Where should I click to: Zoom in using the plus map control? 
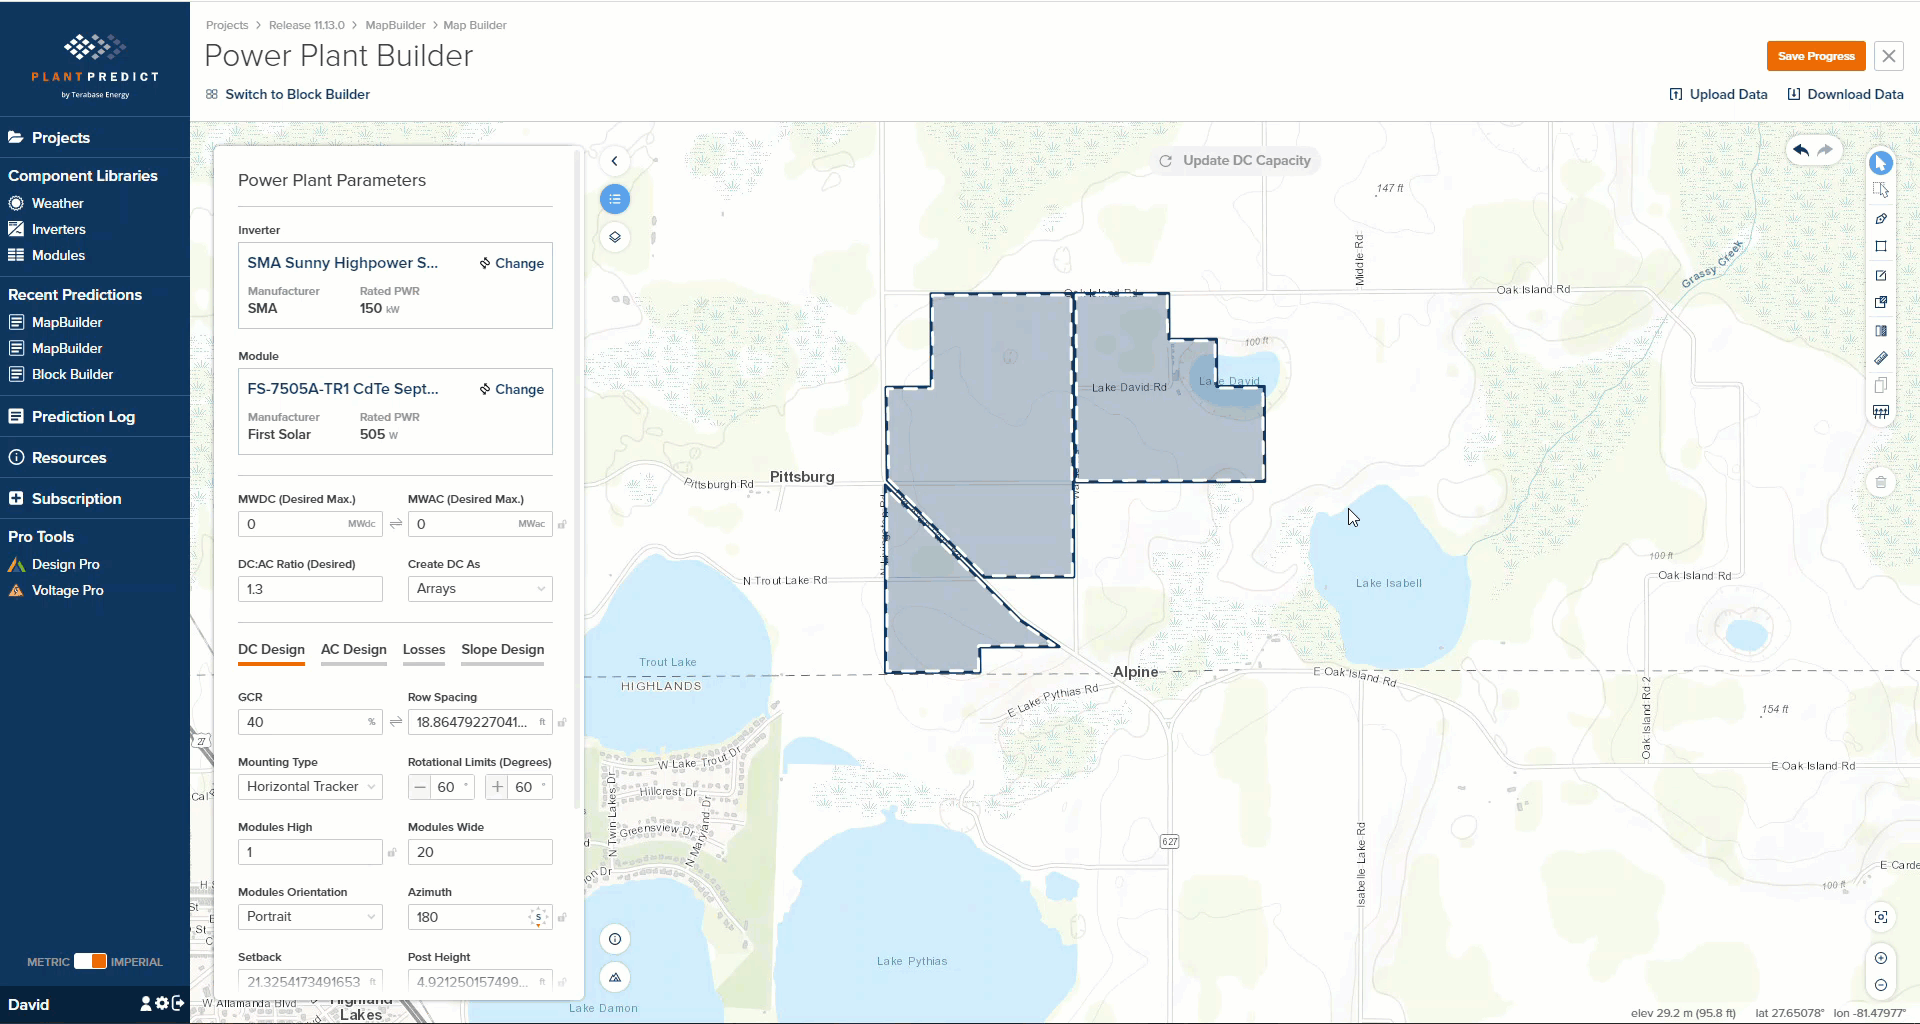click(x=1881, y=958)
